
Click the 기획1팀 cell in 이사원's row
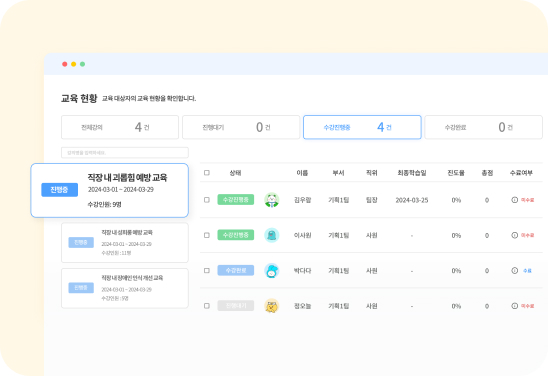click(338, 235)
